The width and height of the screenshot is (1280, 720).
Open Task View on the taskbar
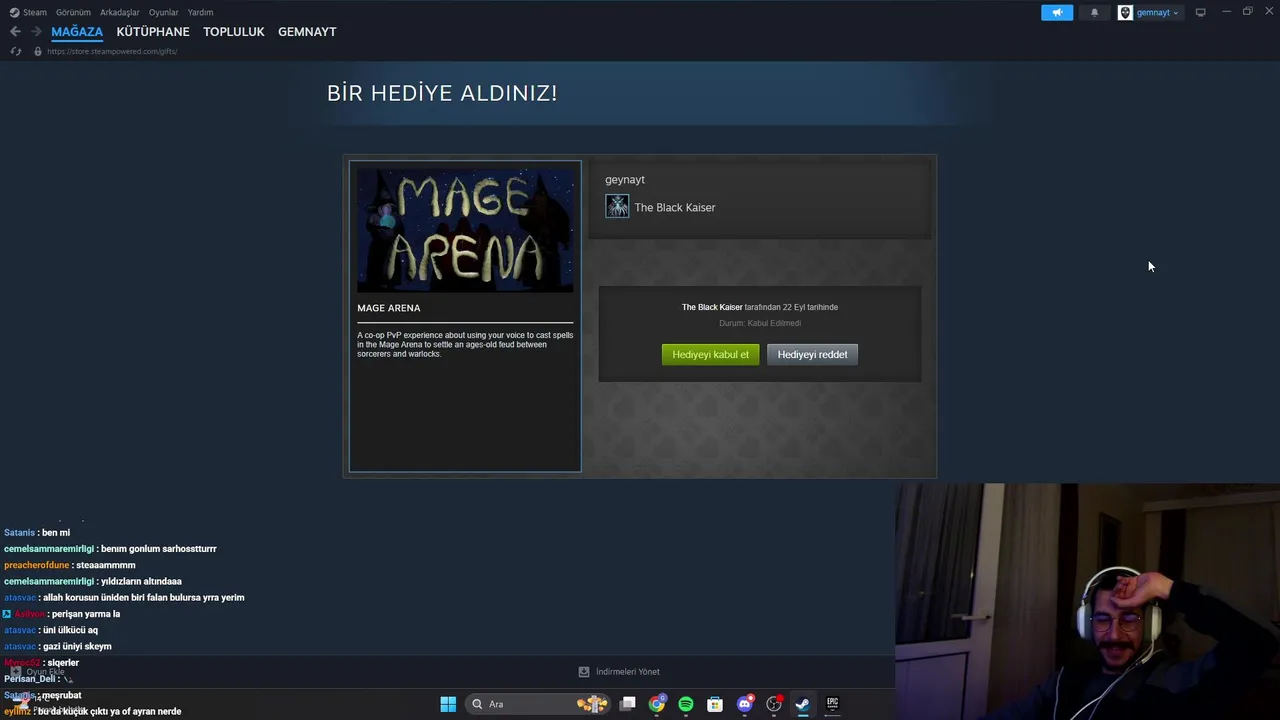coord(628,704)
